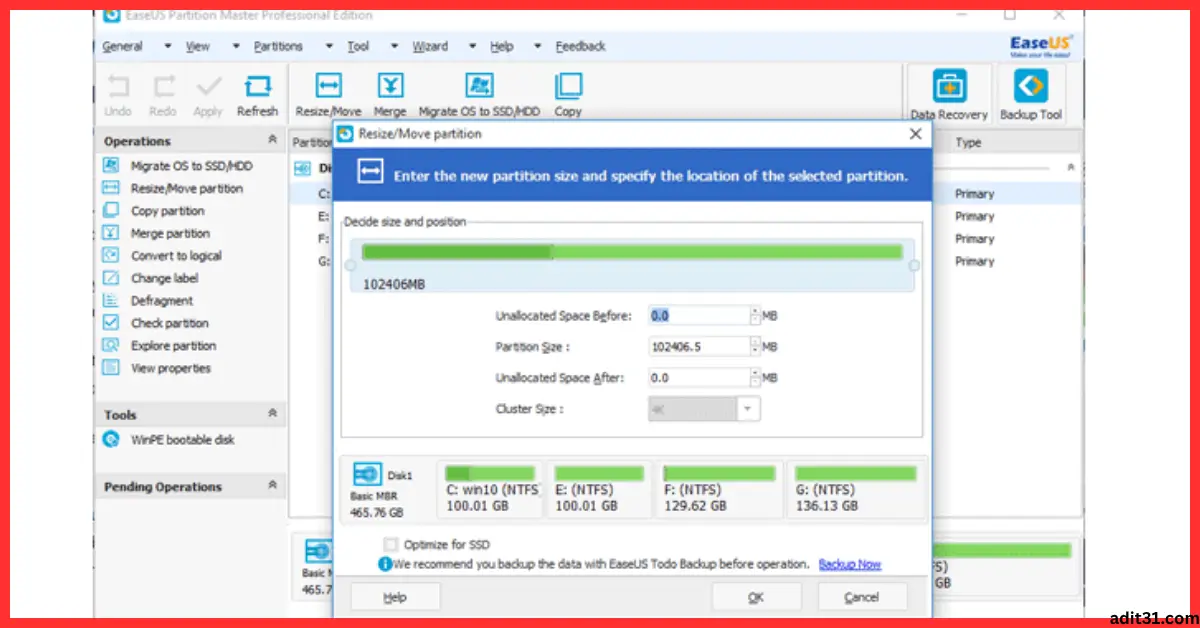Collapse the Operations panel section
The height and width of the screenshot is (628, 1200).
pyautogui.click(x=272, y=140)
